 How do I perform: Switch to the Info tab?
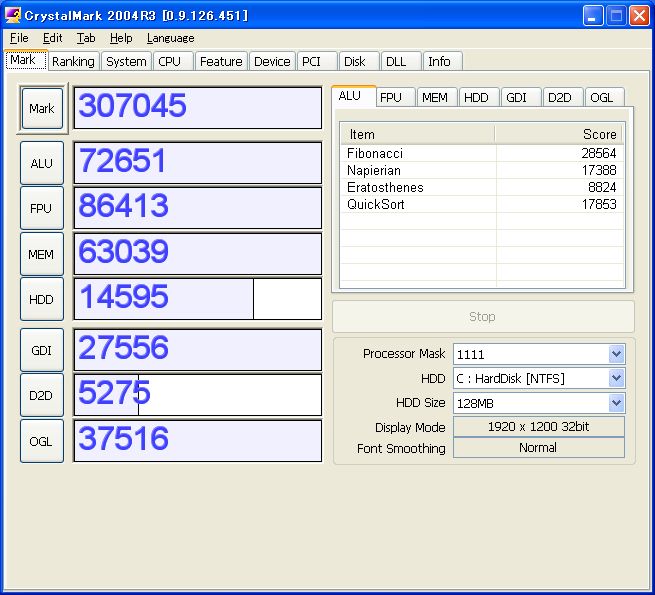(442, 61)
